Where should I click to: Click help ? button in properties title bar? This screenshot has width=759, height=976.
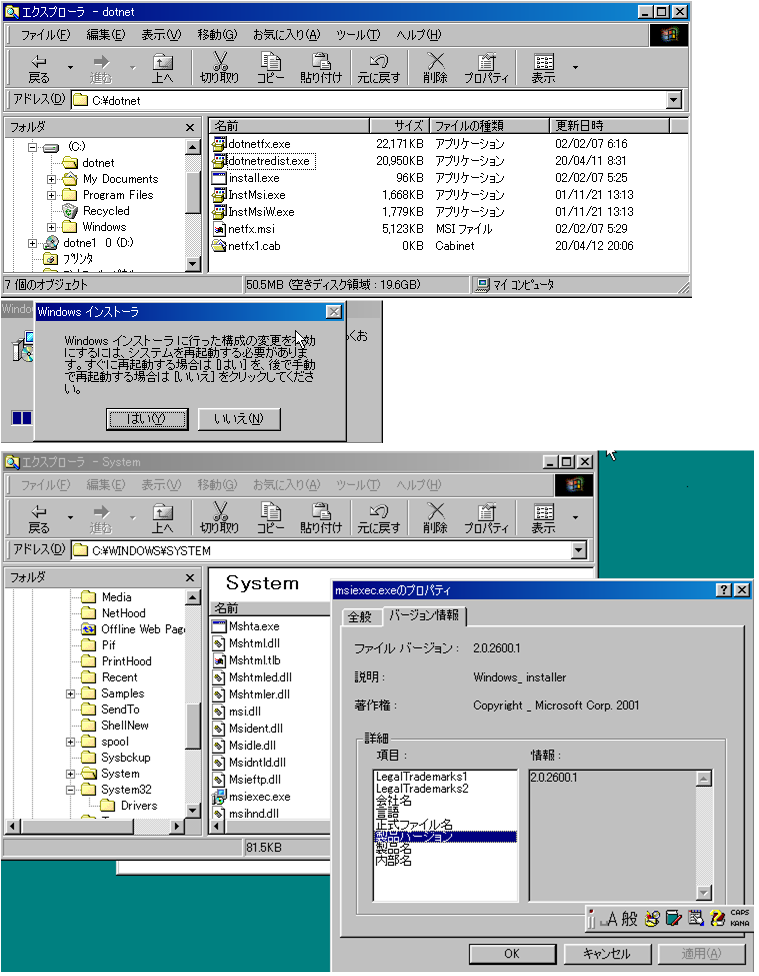click(x=724, y=590)
